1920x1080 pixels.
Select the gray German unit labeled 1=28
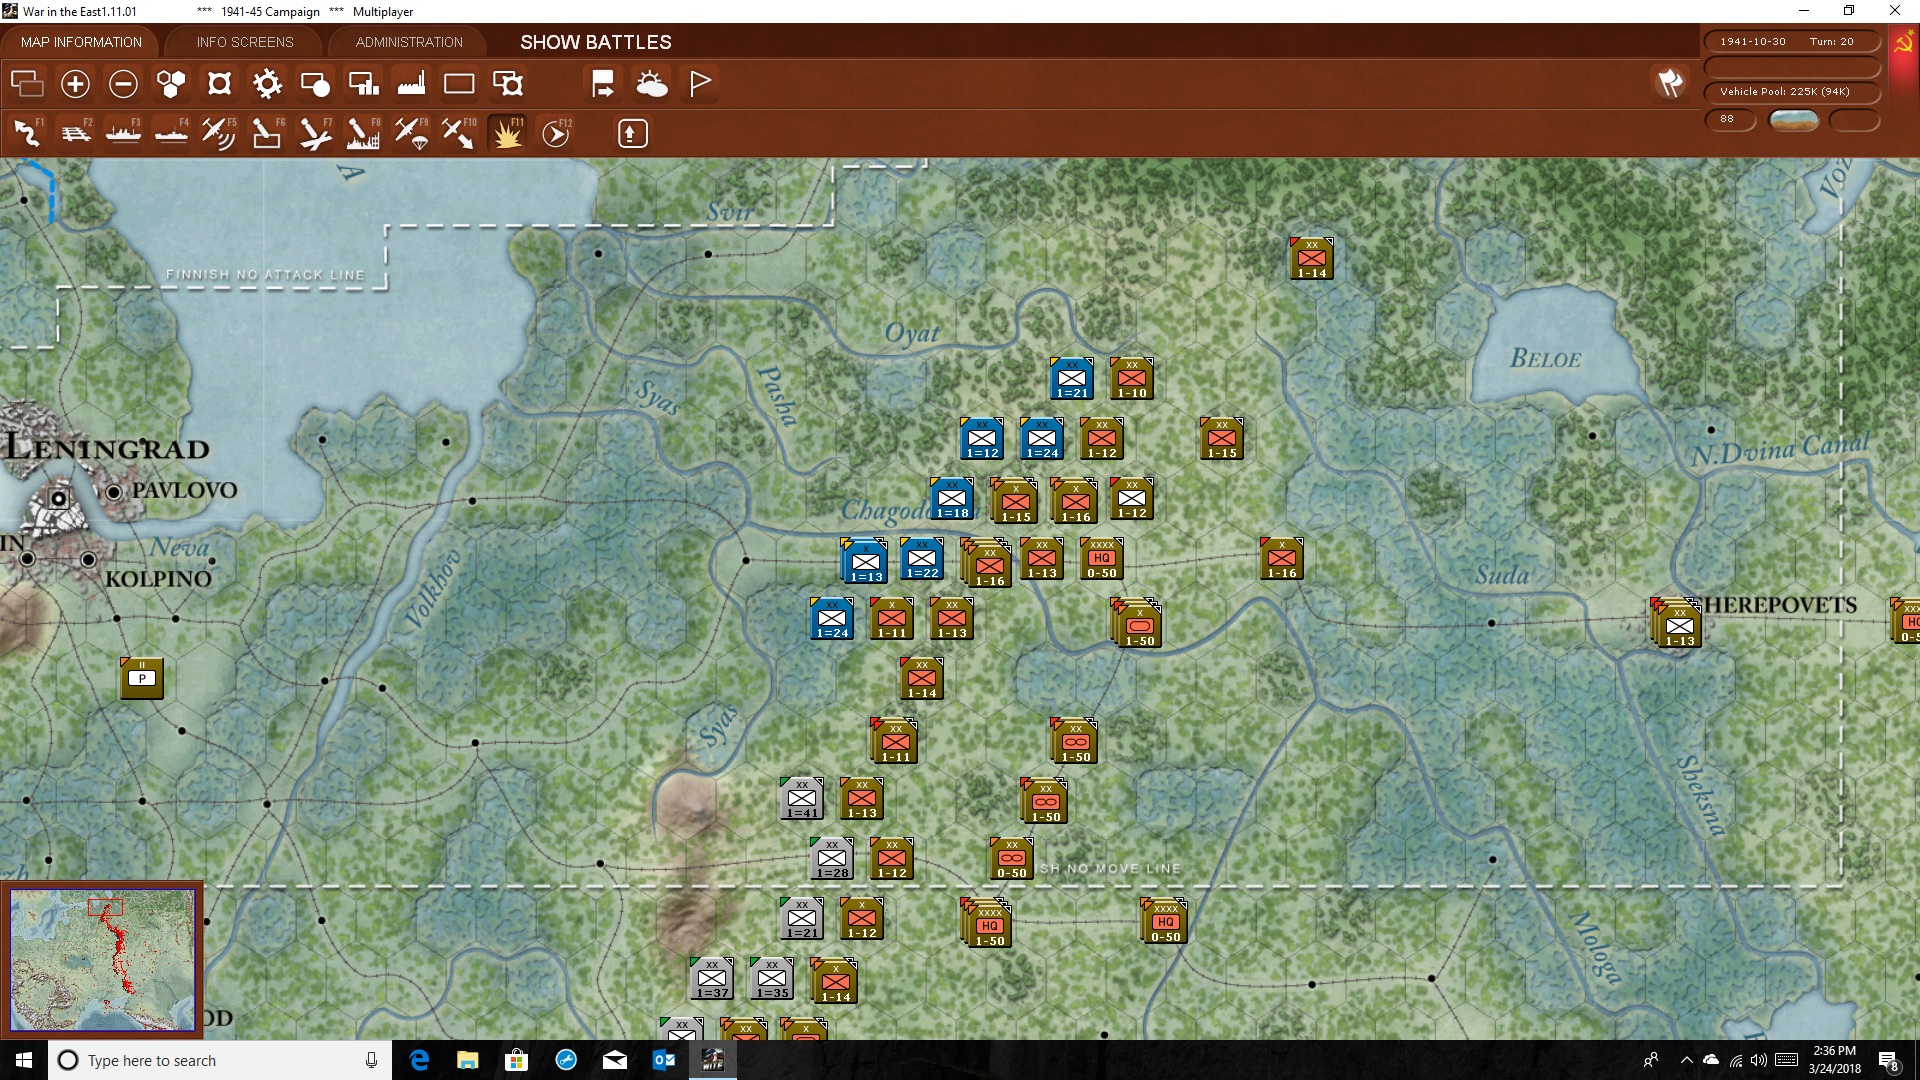point(832,859)
